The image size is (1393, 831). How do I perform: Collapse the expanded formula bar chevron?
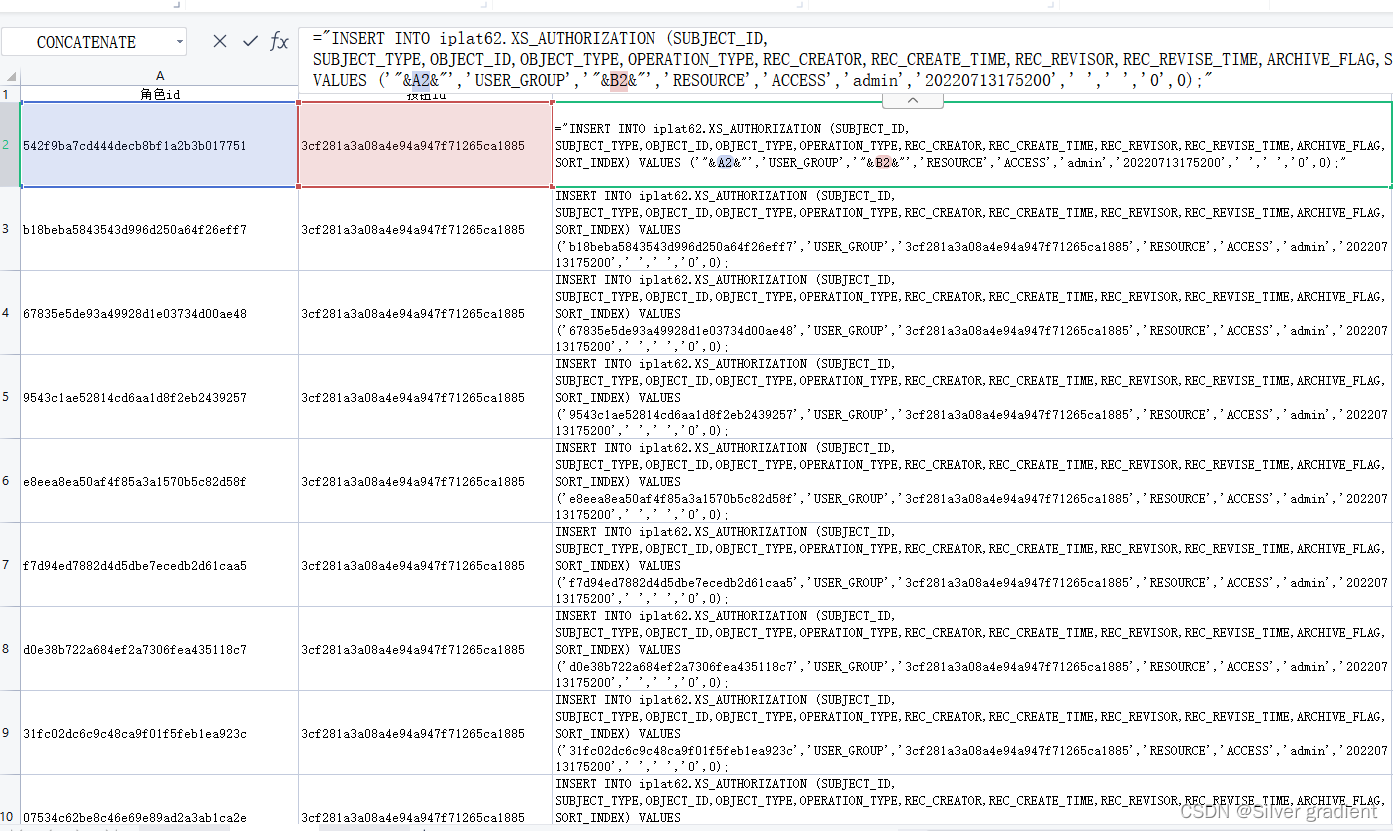[912, 100]
